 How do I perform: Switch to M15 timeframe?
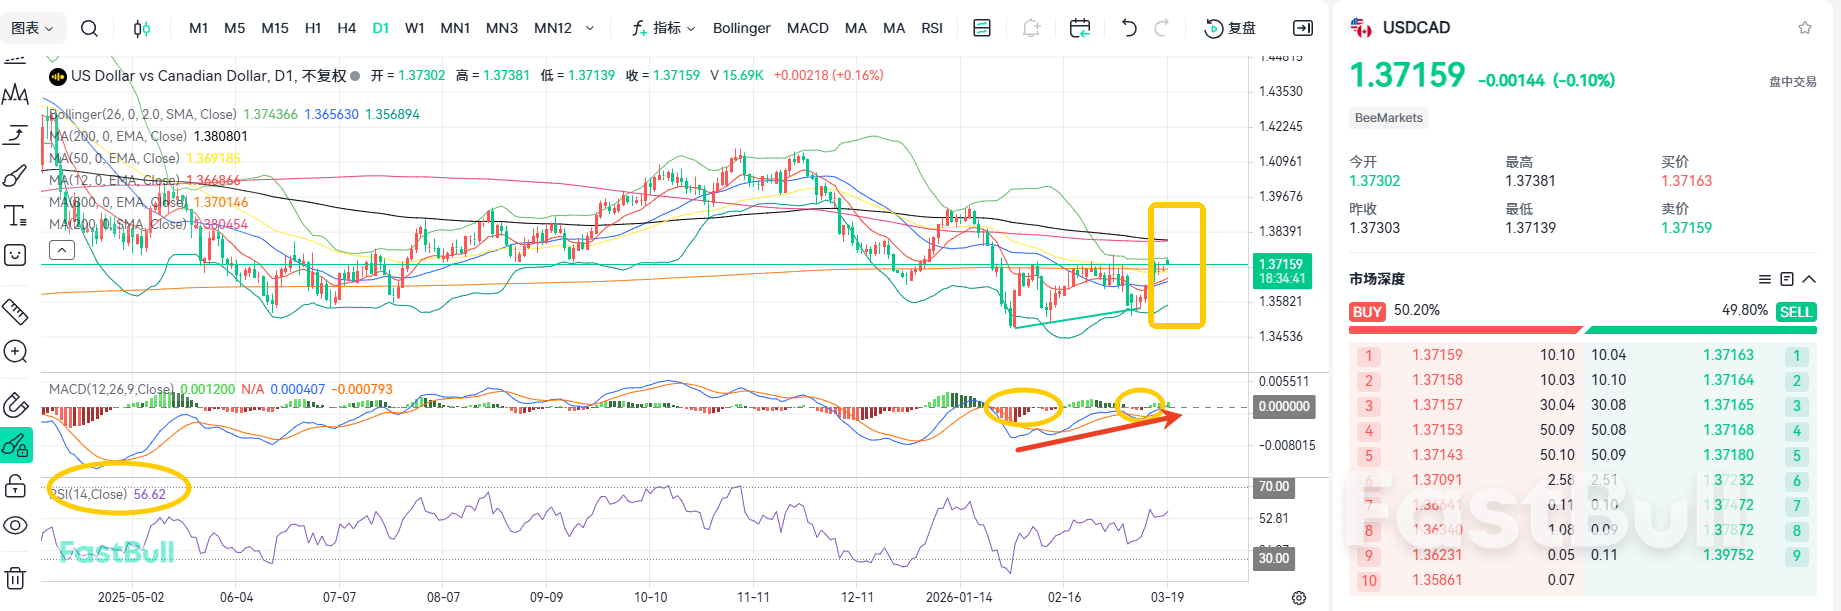275,28
